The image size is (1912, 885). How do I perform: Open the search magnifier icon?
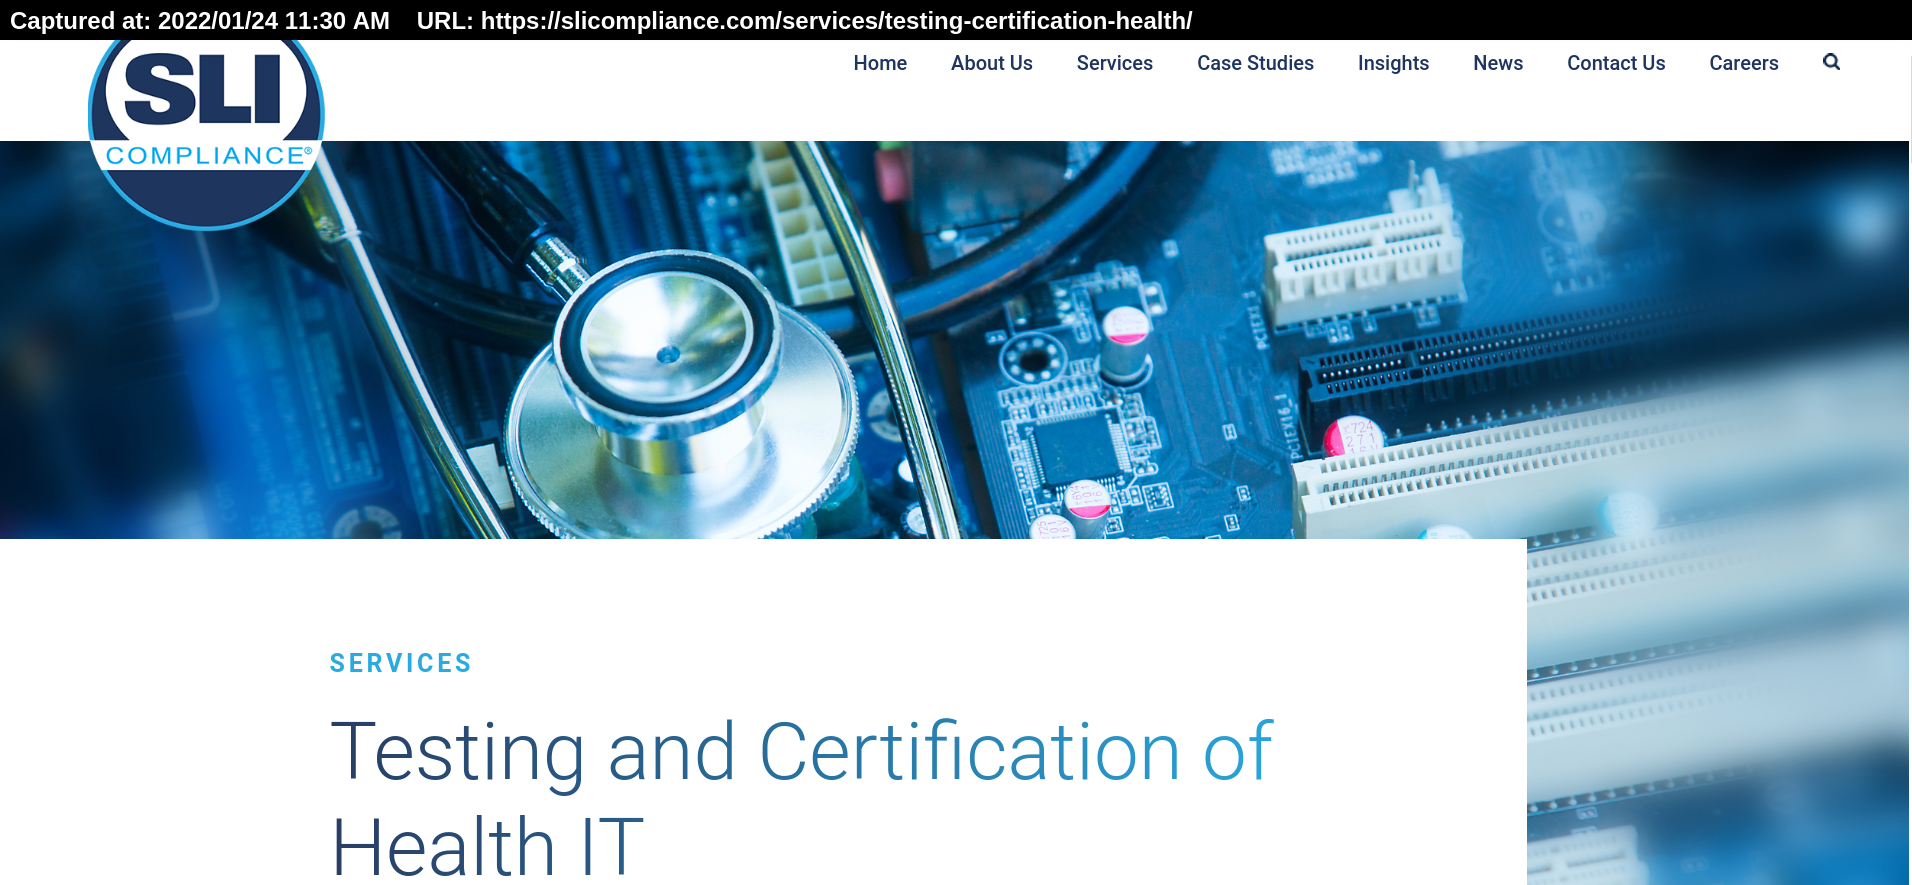1831,62
